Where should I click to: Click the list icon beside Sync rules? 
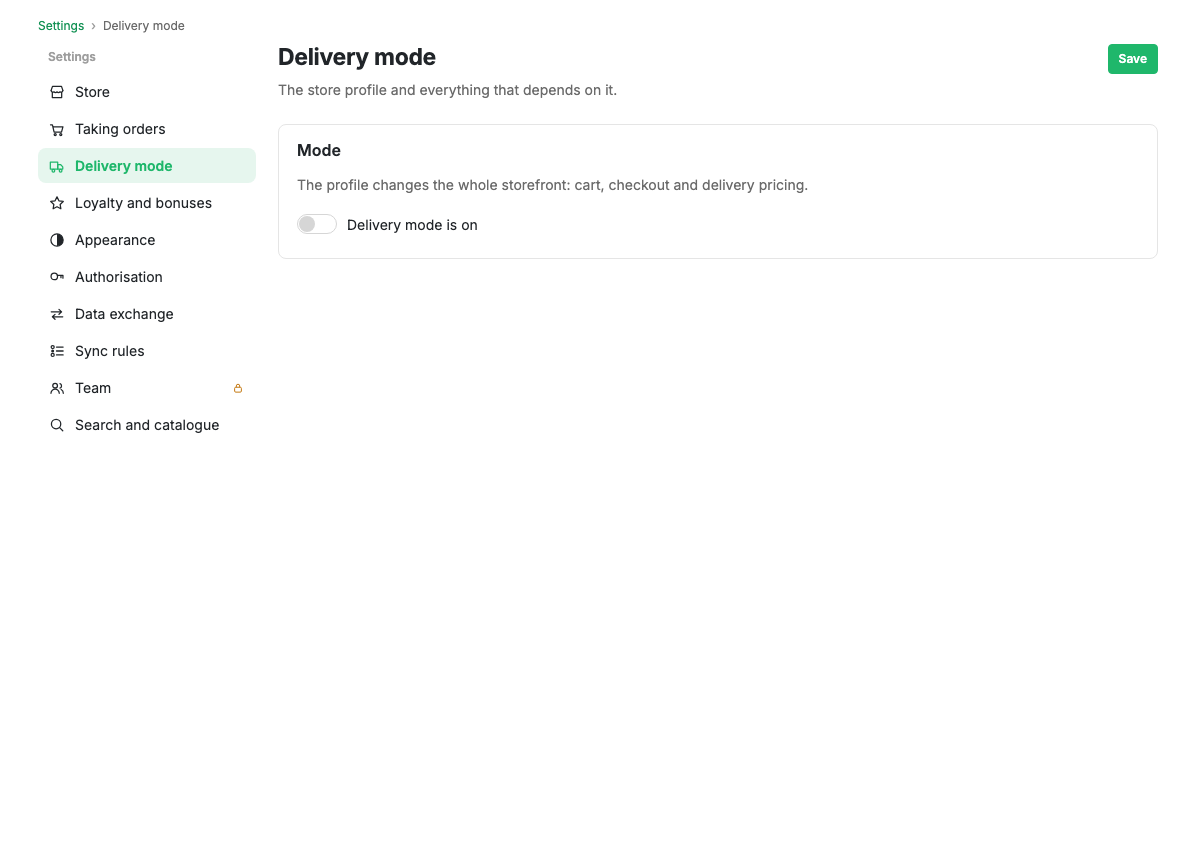[x=57, y=352]
